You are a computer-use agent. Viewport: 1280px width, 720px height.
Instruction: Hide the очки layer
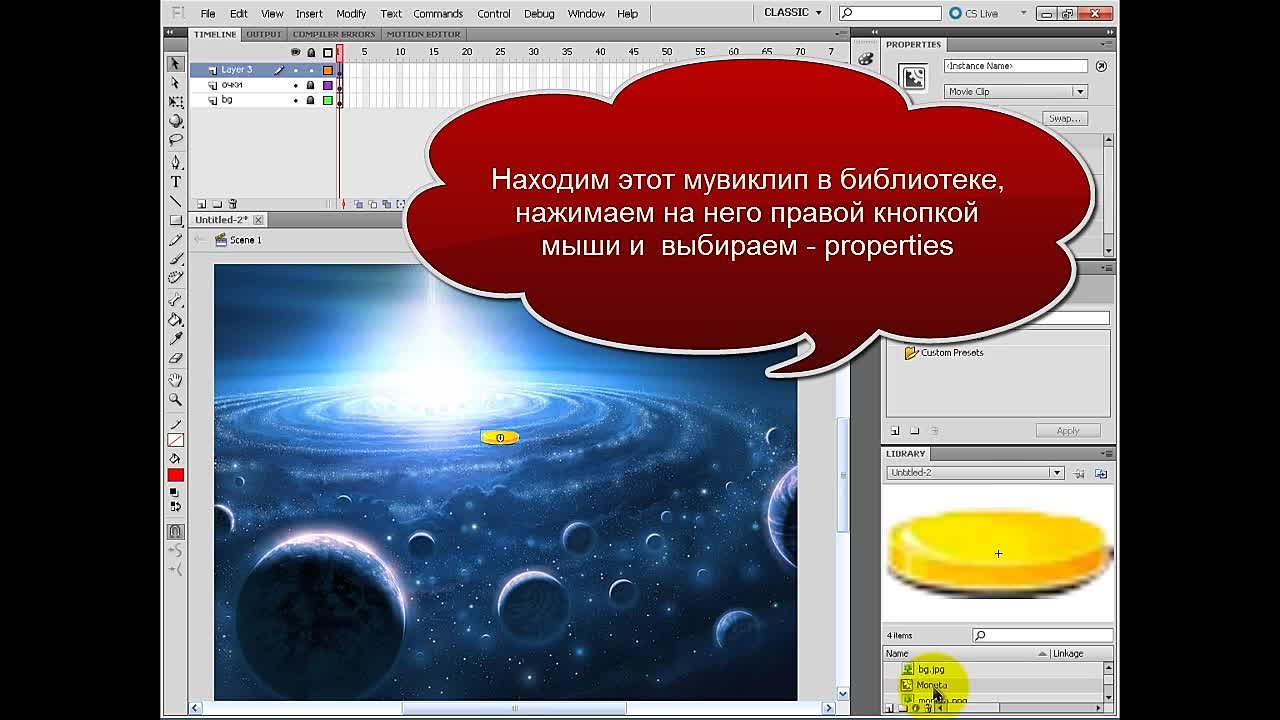point(295,85)
